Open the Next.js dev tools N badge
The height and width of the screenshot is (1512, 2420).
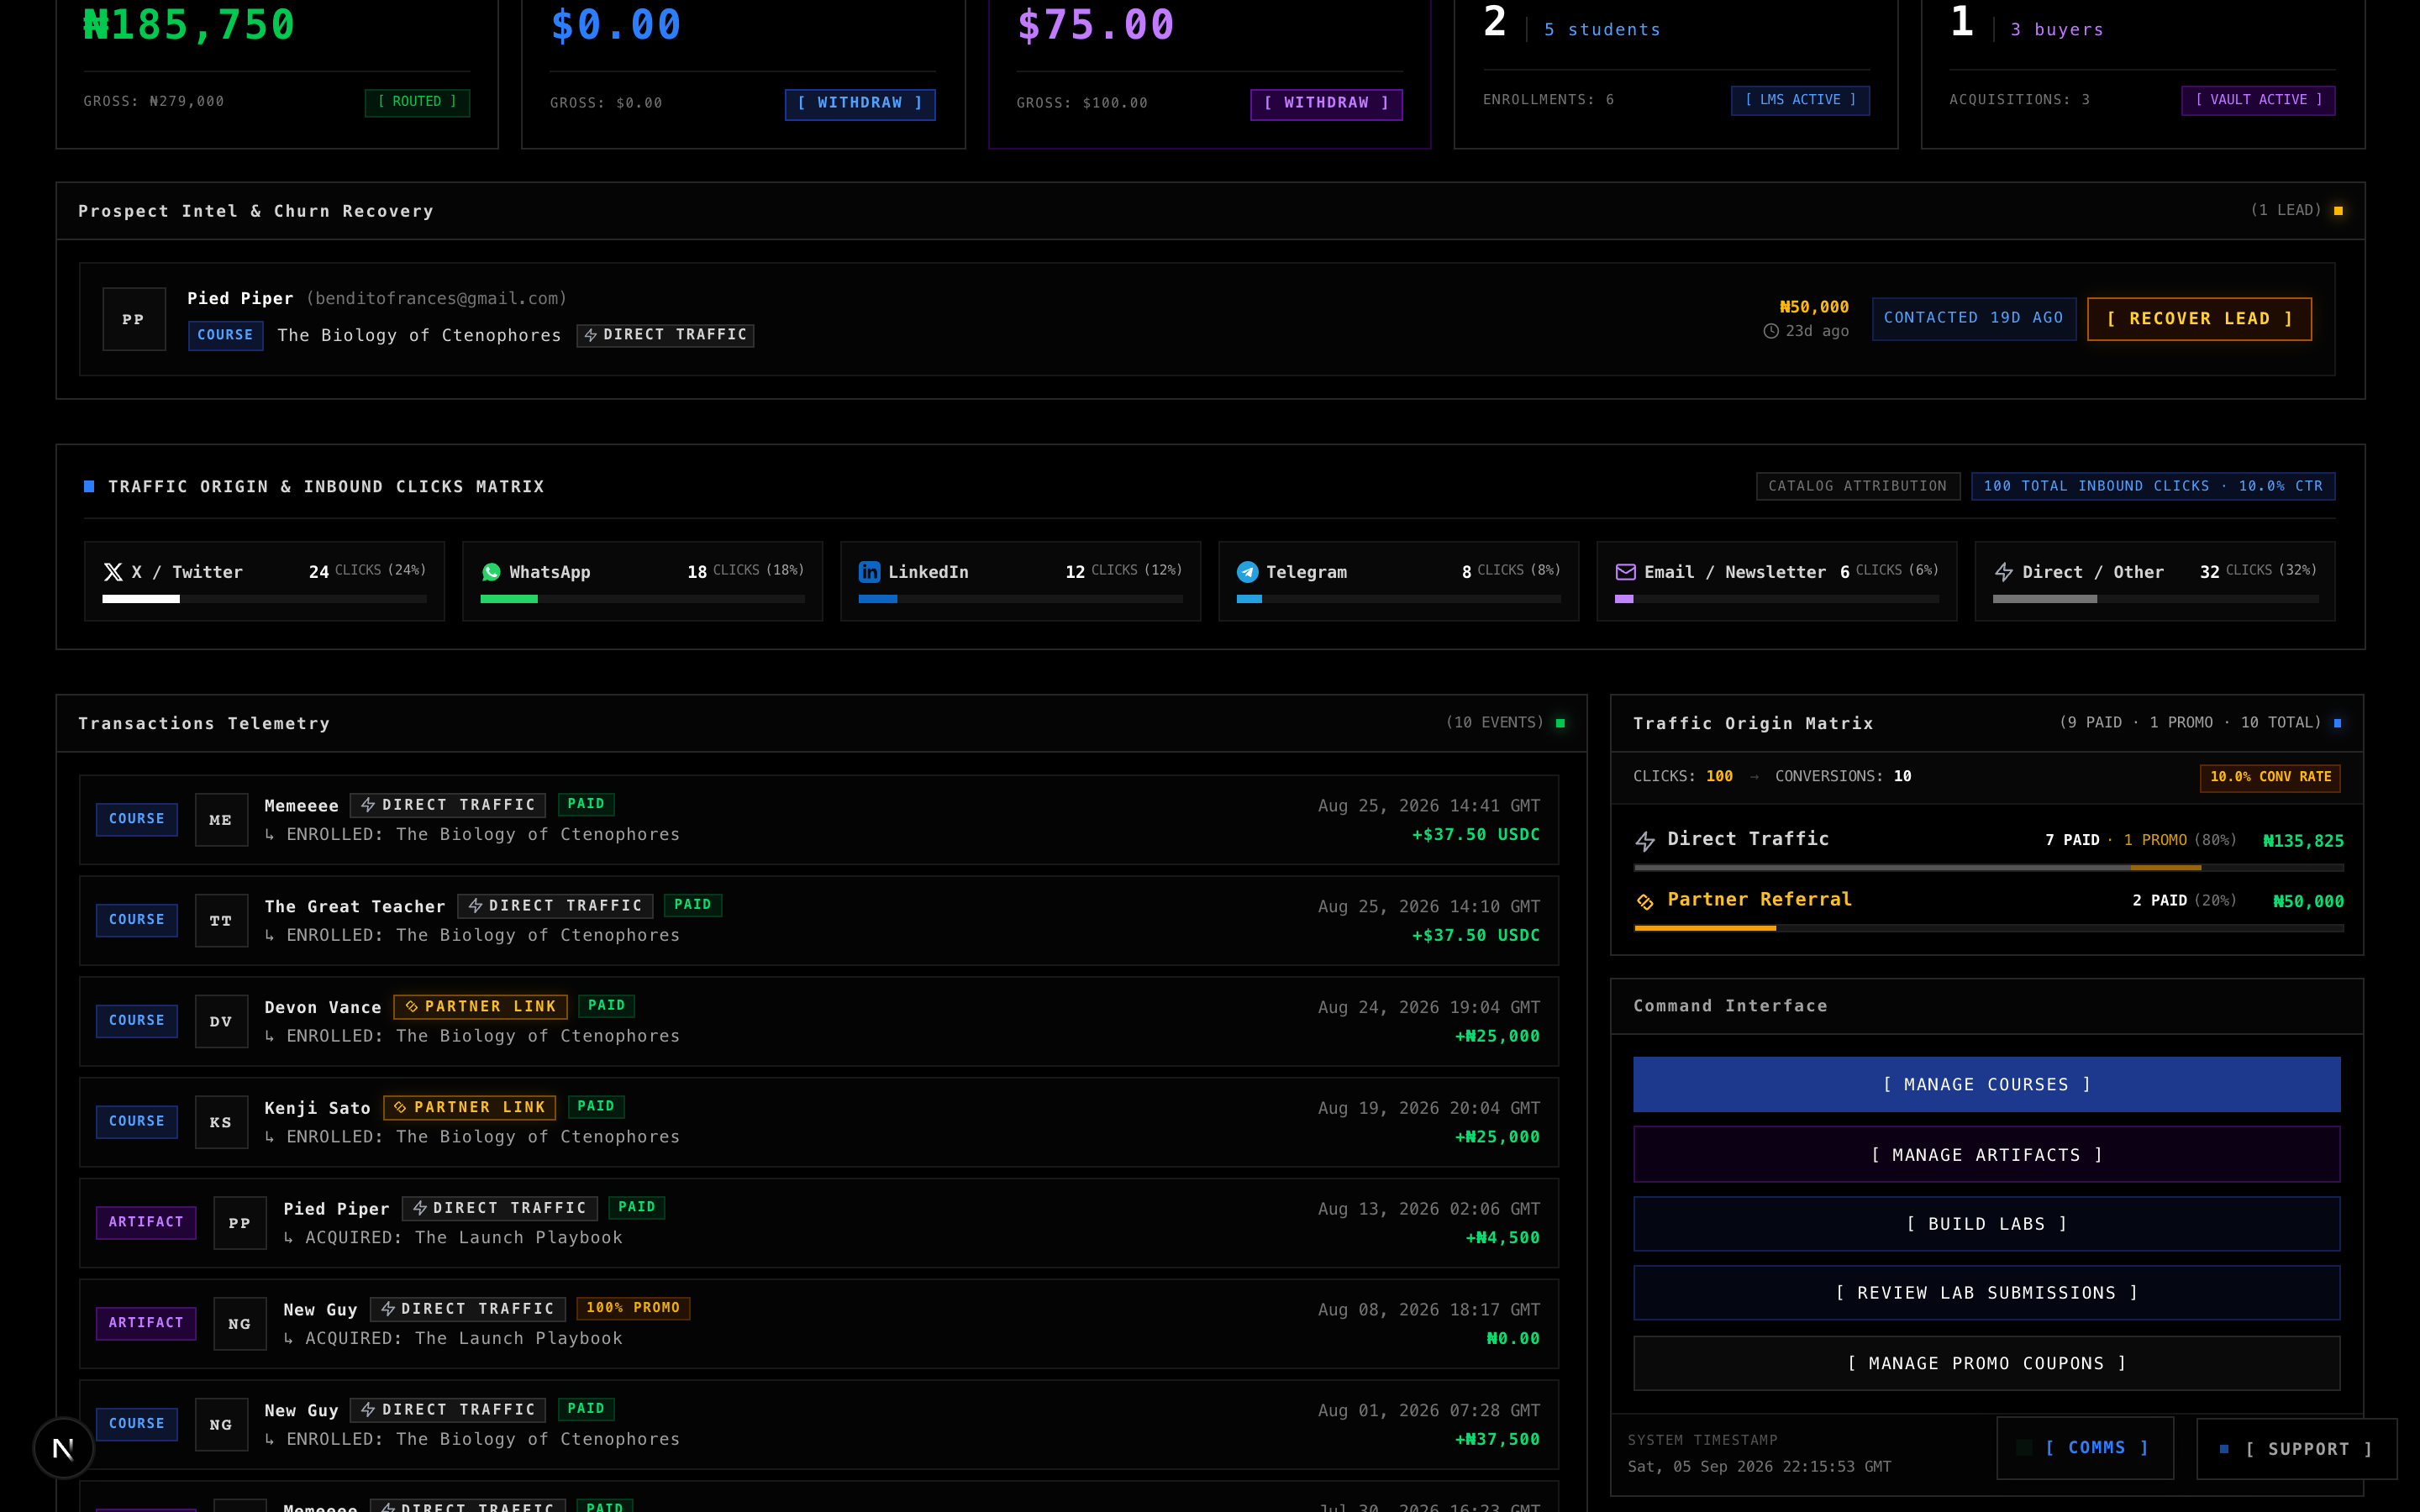(63, 1448)
